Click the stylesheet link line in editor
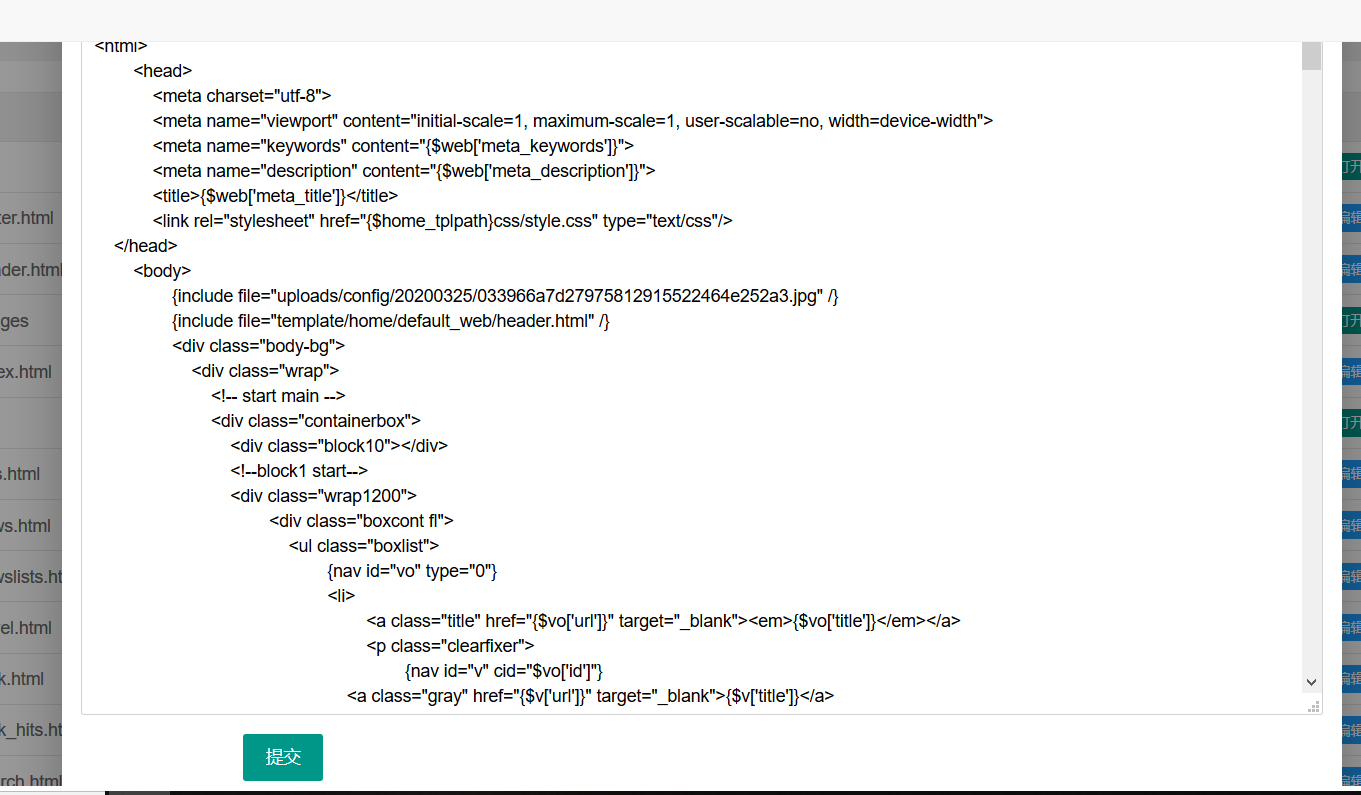Viewport: 1361px width, 795px height. (x=442, y=221)
